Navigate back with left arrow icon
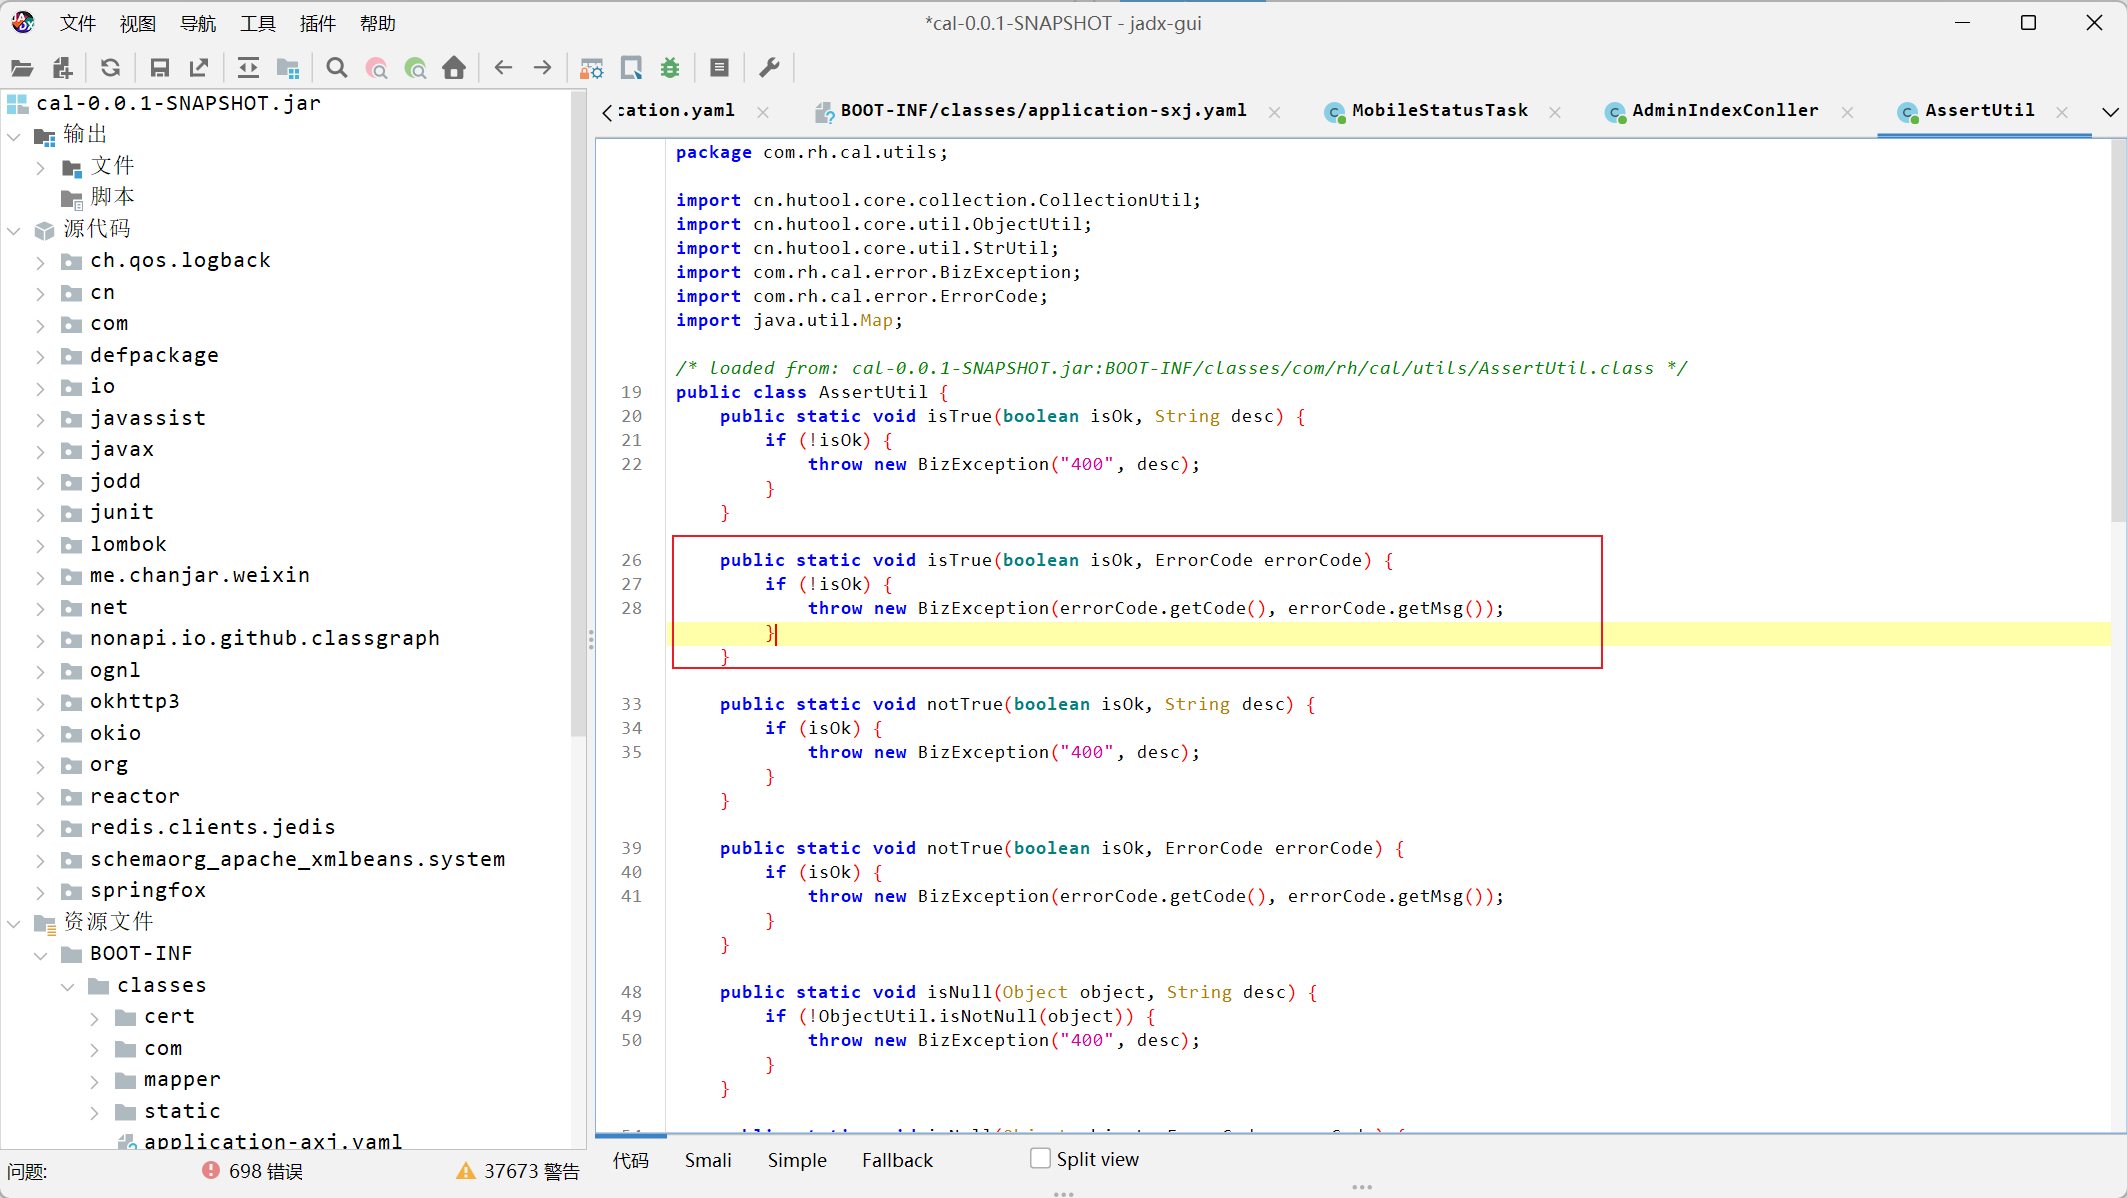This screenshot has height=1198, width=2127. [503, 68]
